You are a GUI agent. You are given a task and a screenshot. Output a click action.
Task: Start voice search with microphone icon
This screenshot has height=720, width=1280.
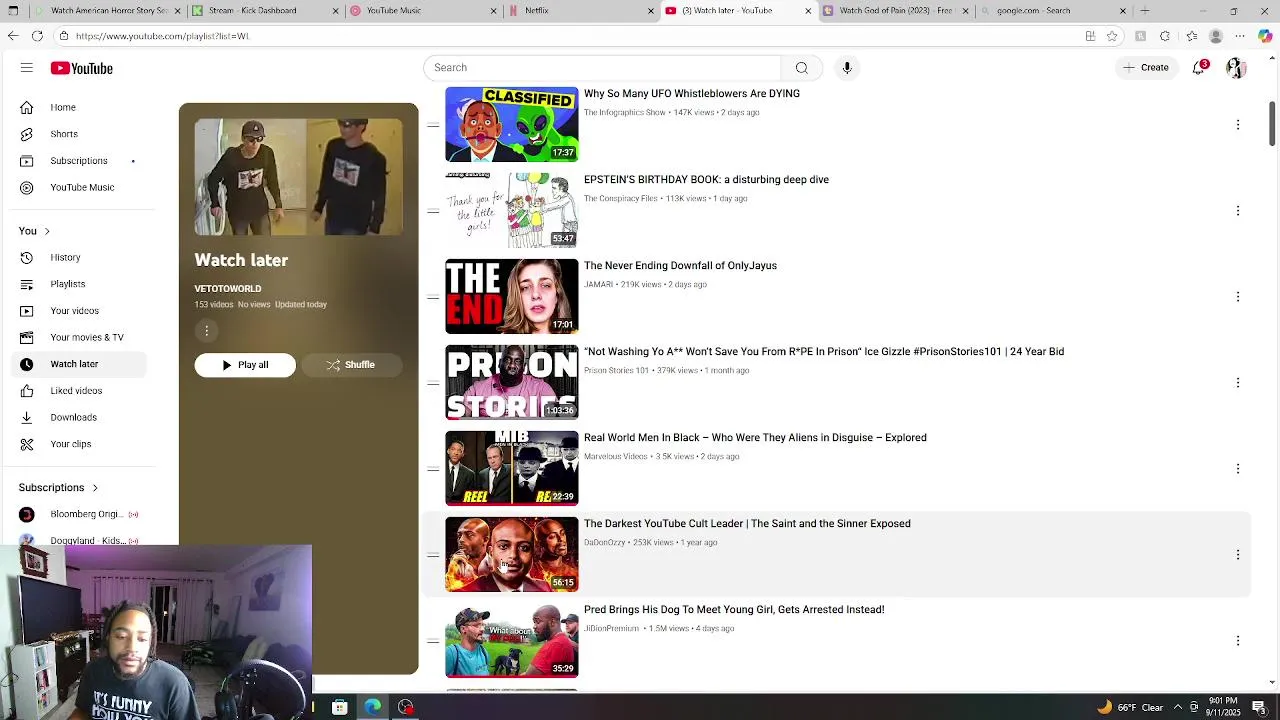pyautogui.click(x=847, y=67)
